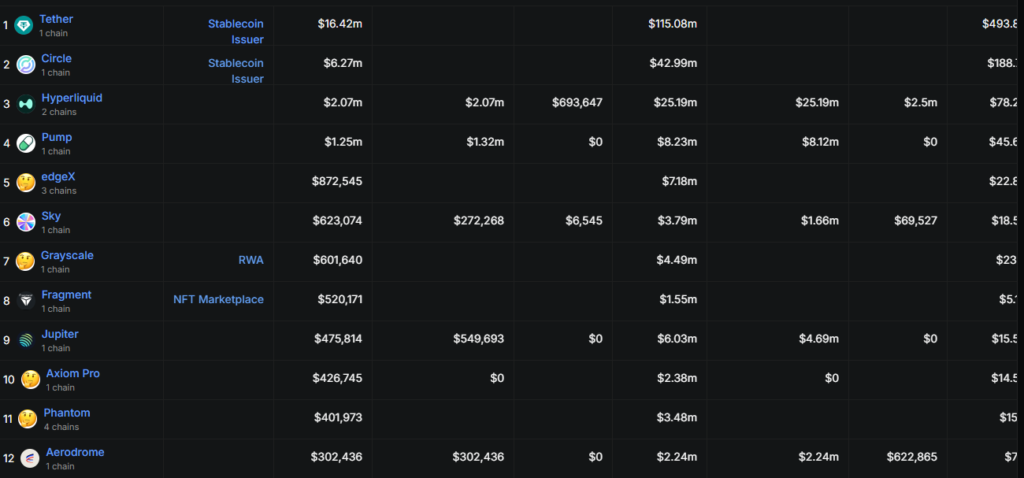This screenshot has width=1024, height=478.
Task: Open the Hyperliquid protocol page
Action: point(72,98)
